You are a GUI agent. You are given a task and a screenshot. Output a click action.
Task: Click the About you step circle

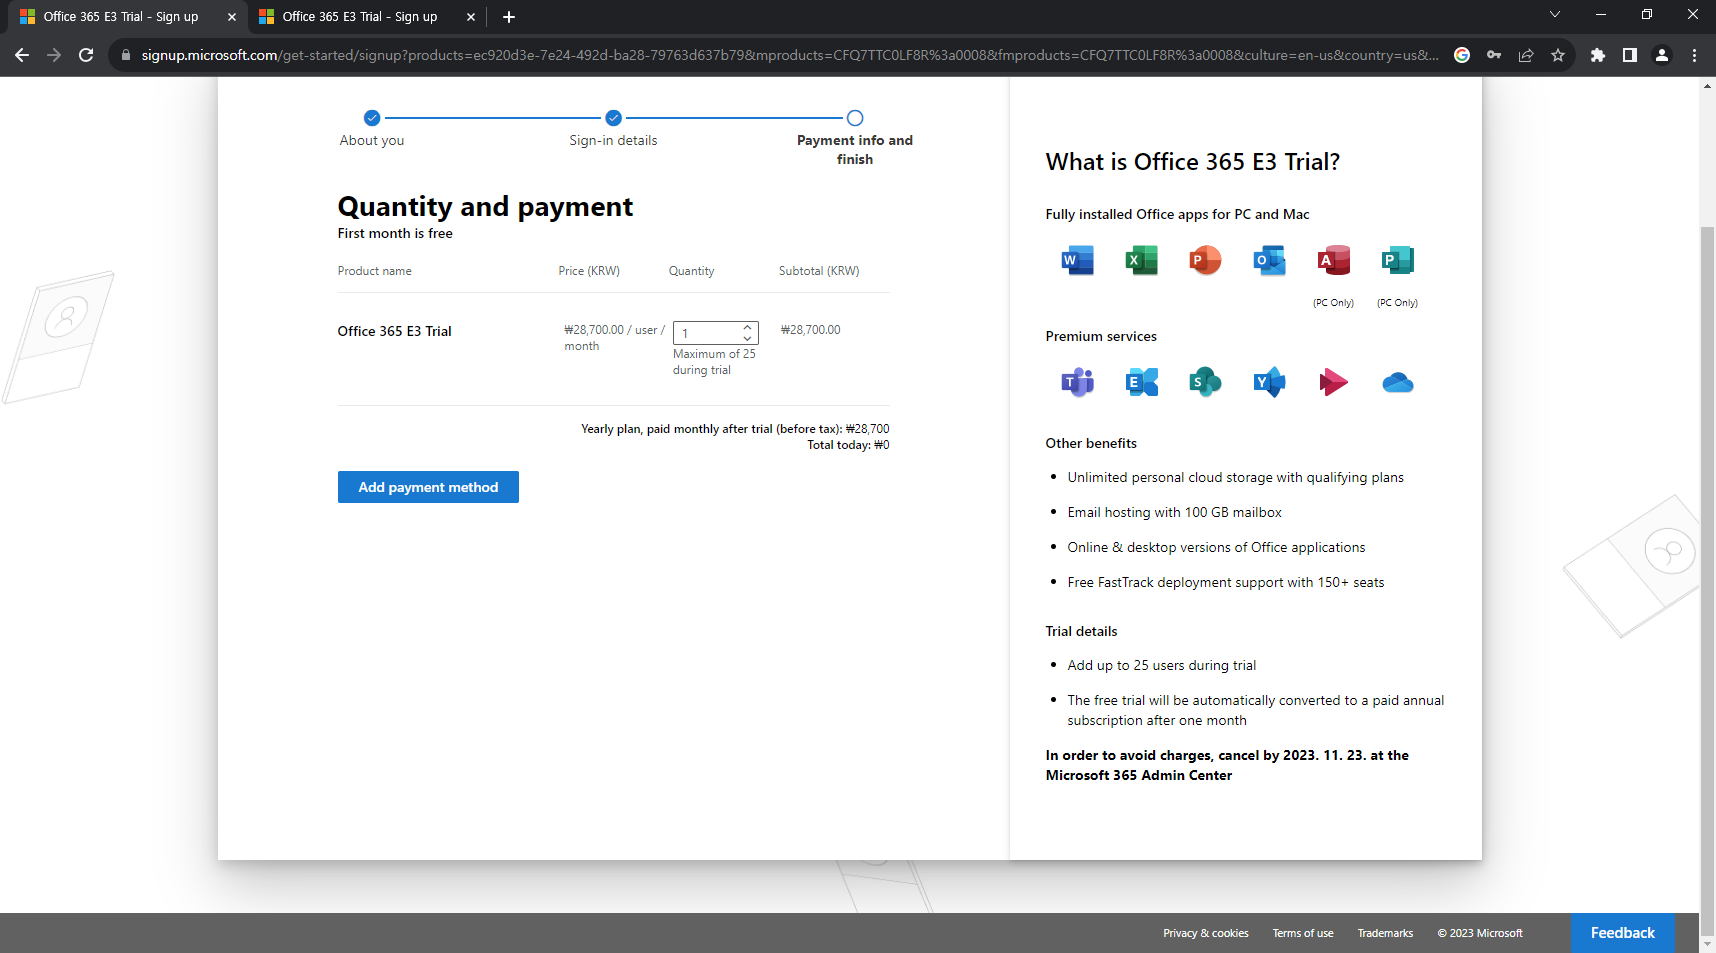click(372, 118)
